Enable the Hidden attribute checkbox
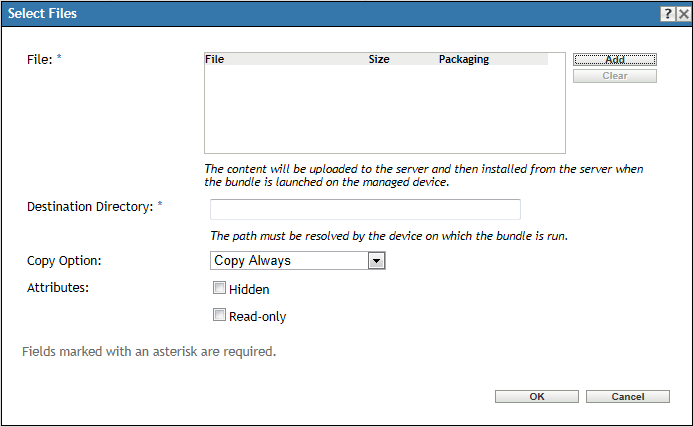This screenshot has width=693, height=427. (x=220, y=289)
